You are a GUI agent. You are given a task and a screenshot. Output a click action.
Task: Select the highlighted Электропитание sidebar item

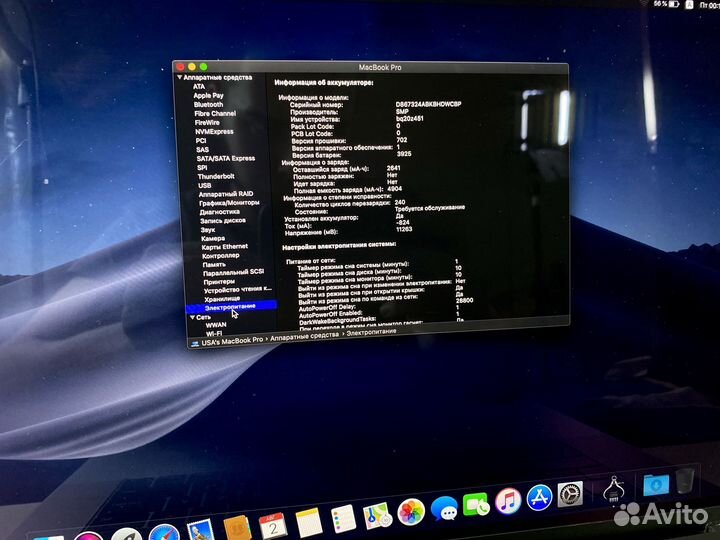click(231, 307)
